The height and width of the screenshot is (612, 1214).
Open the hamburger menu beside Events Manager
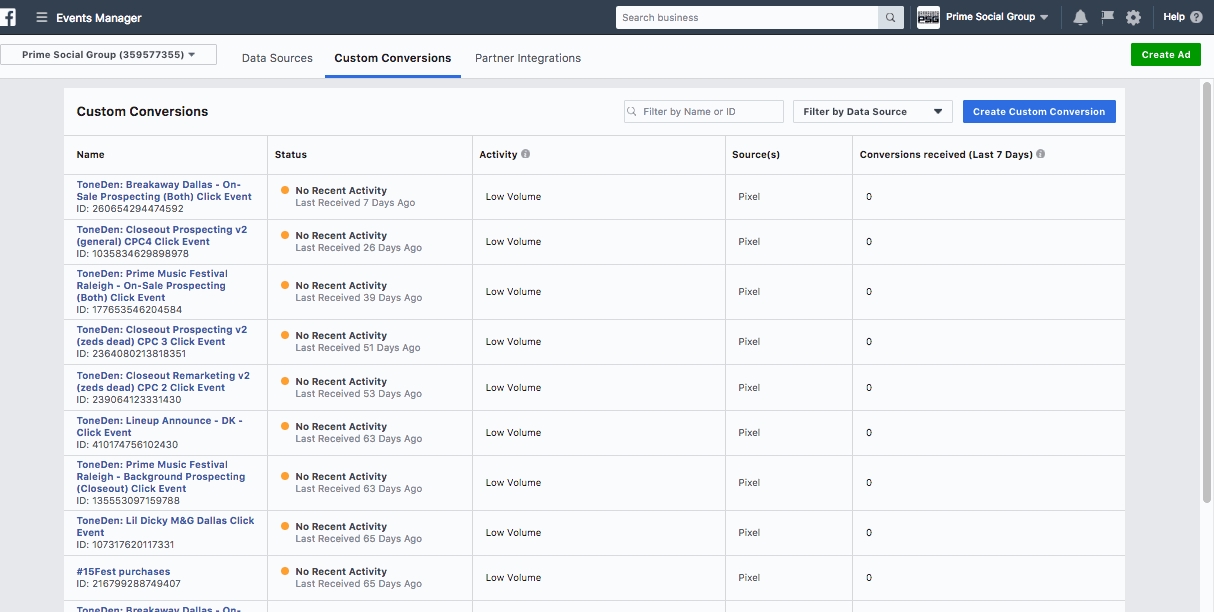41,17
